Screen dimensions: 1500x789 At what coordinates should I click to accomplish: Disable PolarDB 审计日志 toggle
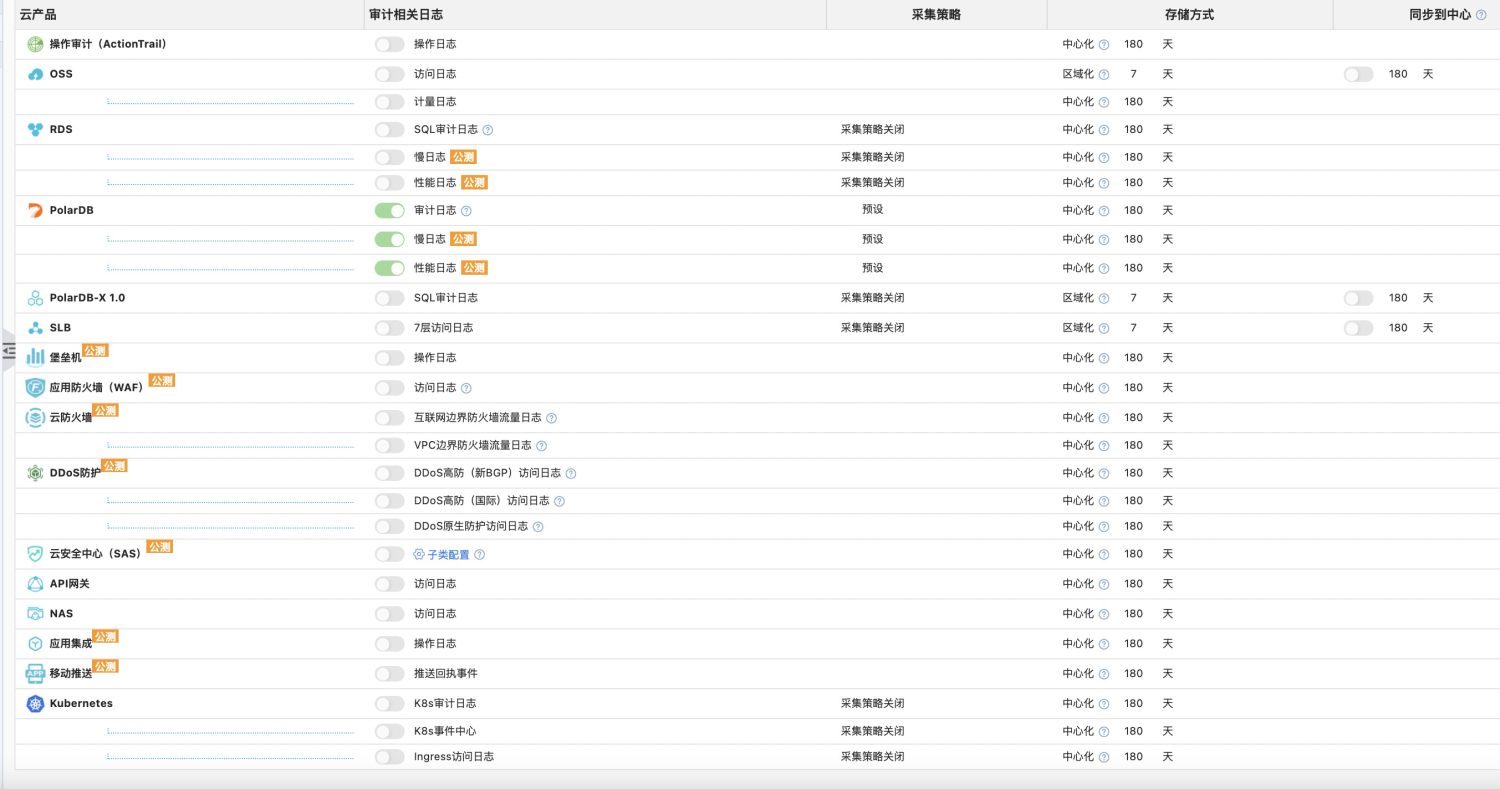[389, 210]
